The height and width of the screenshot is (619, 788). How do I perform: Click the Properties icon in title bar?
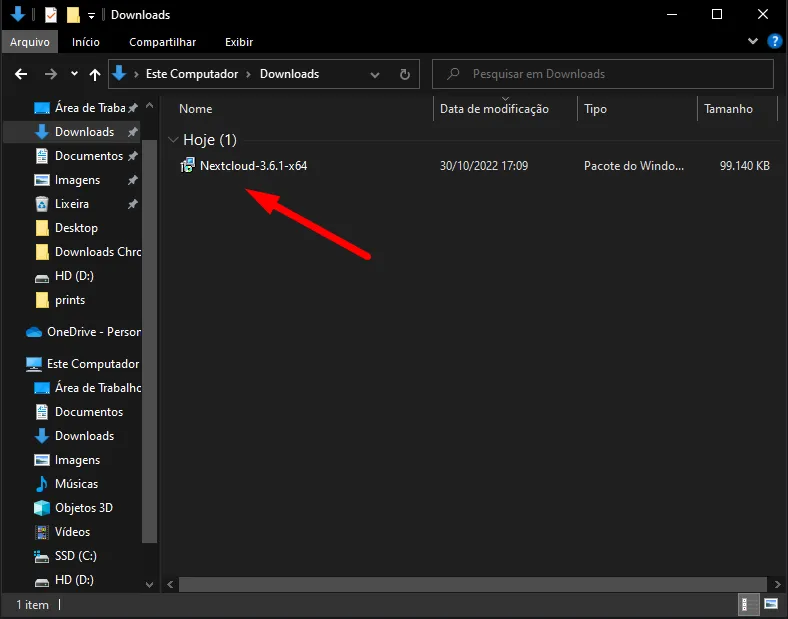click(x=51, y=15)
